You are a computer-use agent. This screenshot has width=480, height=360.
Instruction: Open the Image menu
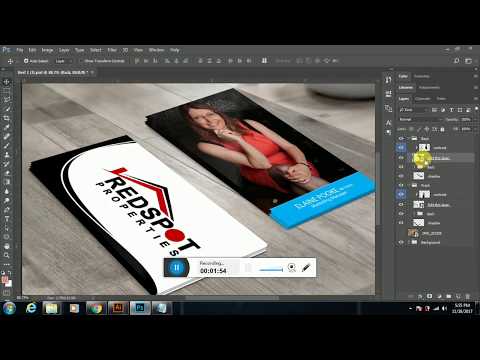pos(47,50)
